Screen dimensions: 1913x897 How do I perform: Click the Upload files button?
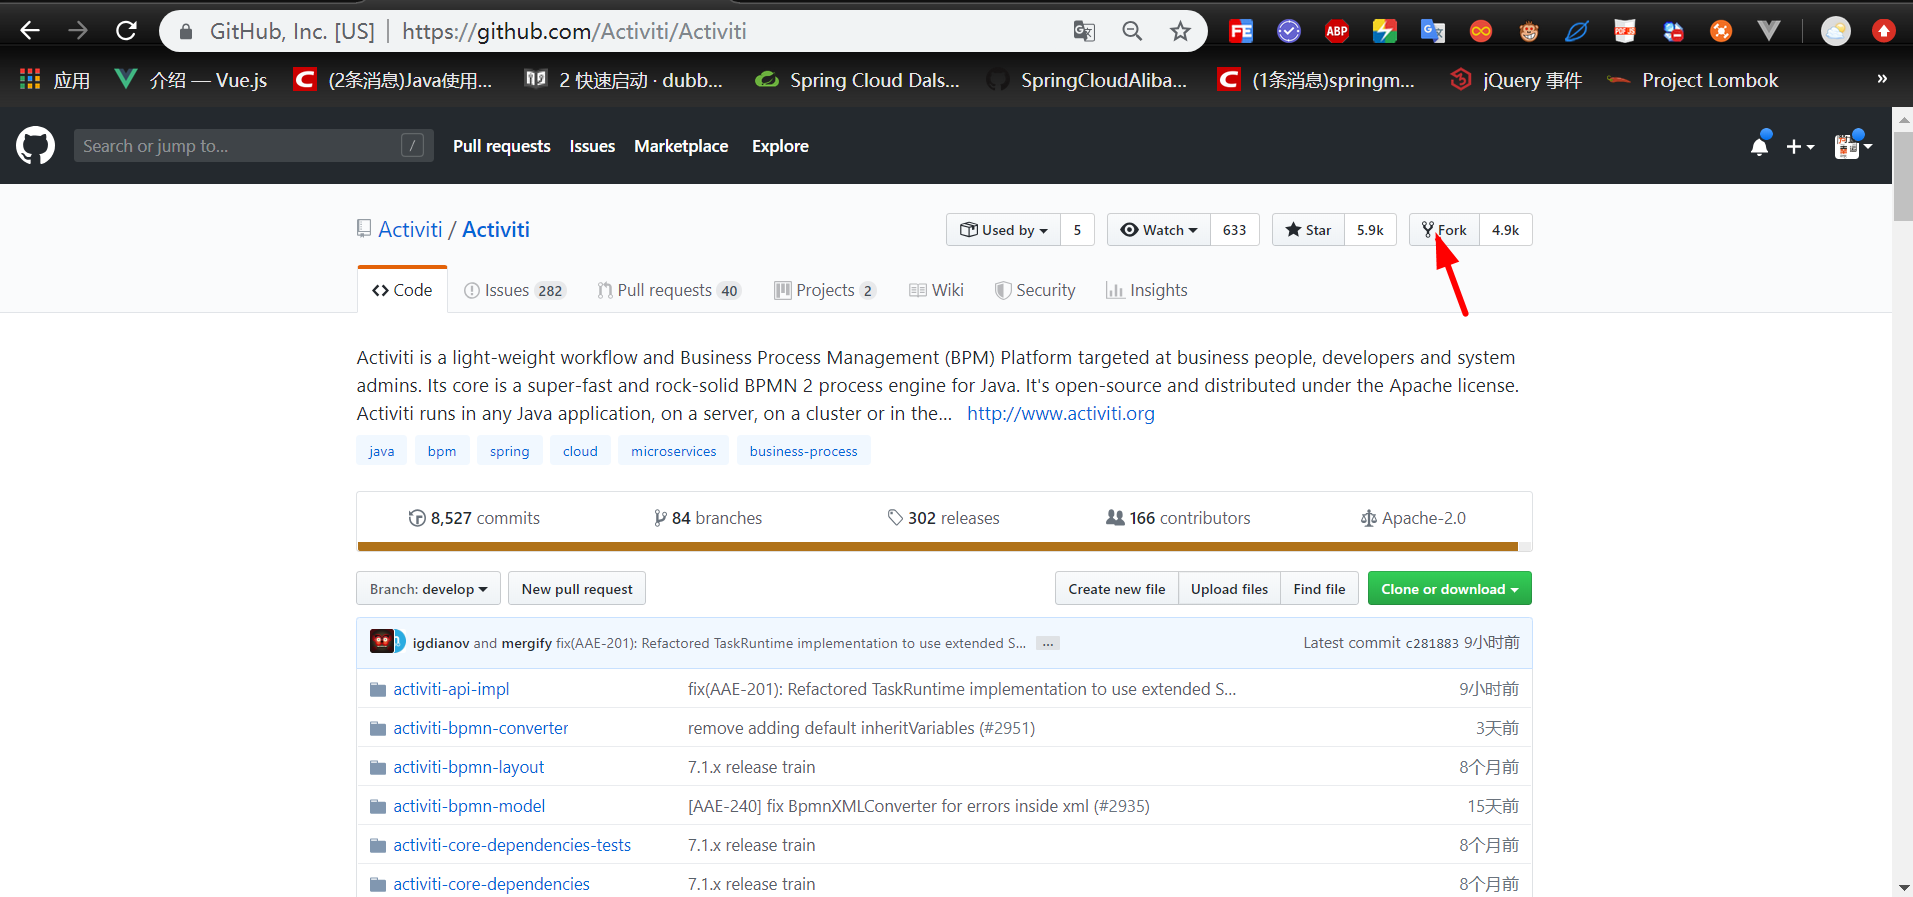click(x=1229, y=589)
